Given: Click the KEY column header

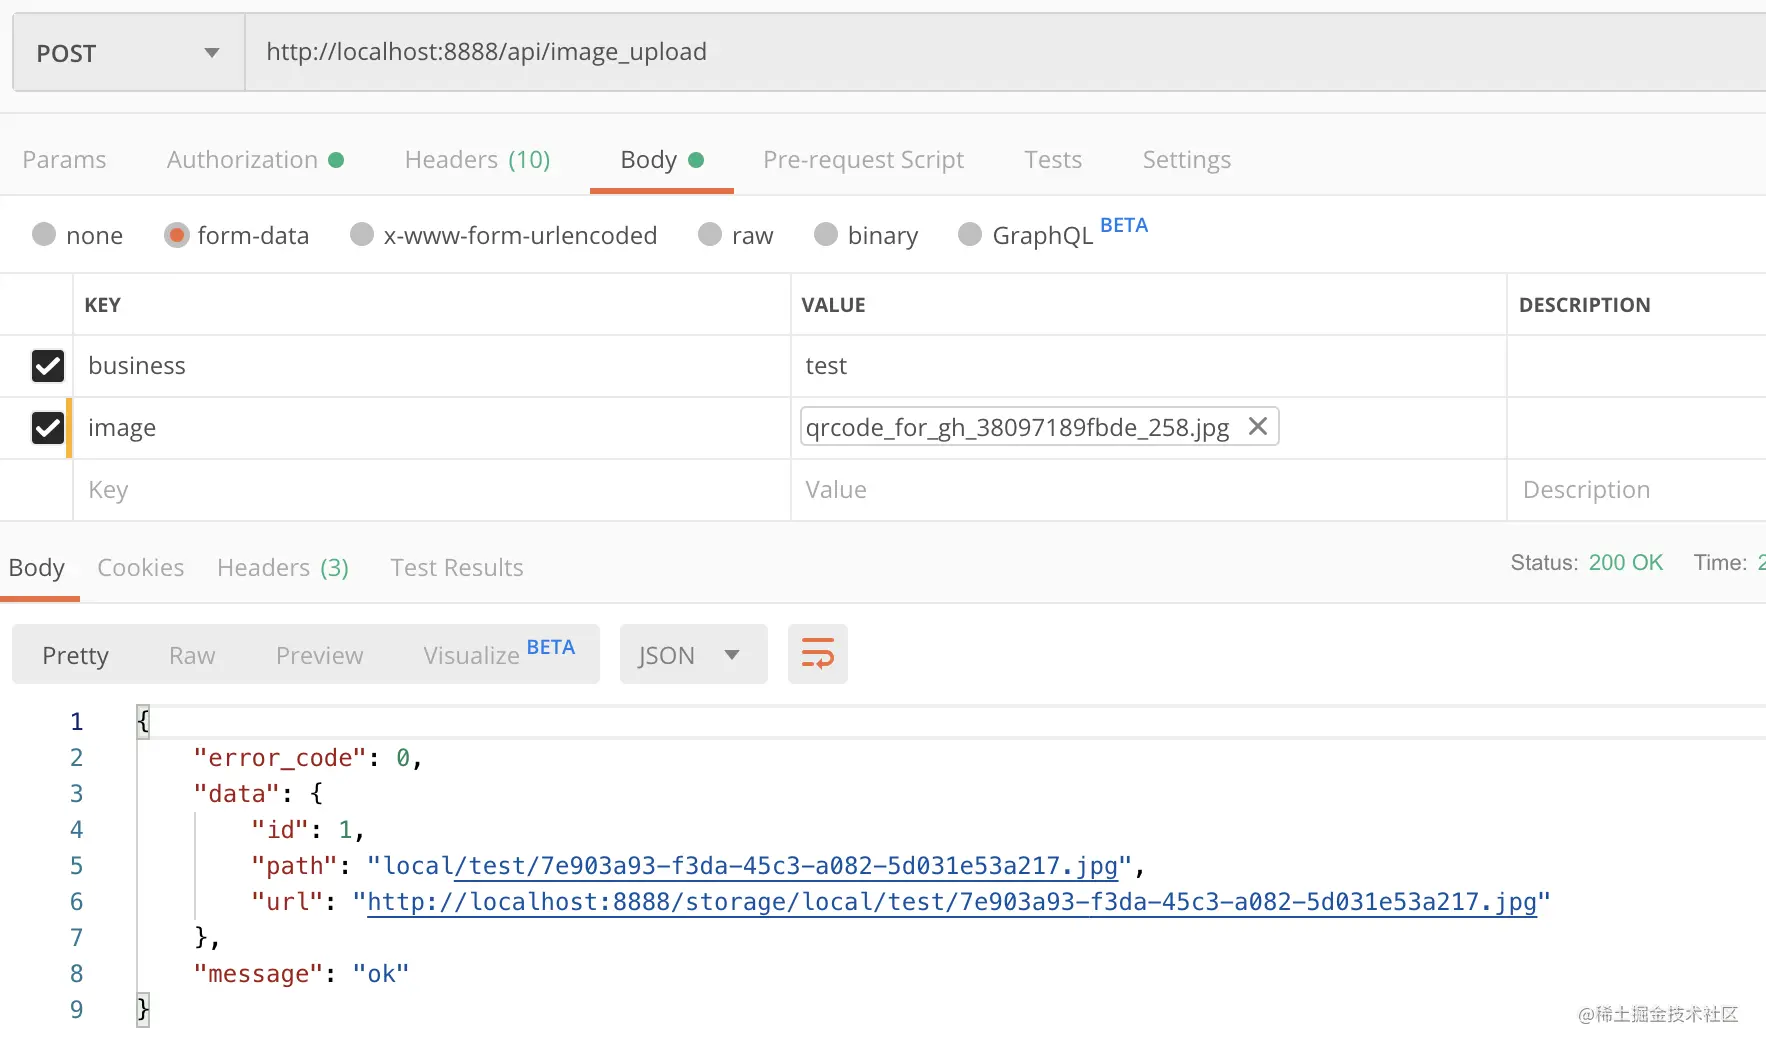Looking at the screenshot, I should (102, 305).
